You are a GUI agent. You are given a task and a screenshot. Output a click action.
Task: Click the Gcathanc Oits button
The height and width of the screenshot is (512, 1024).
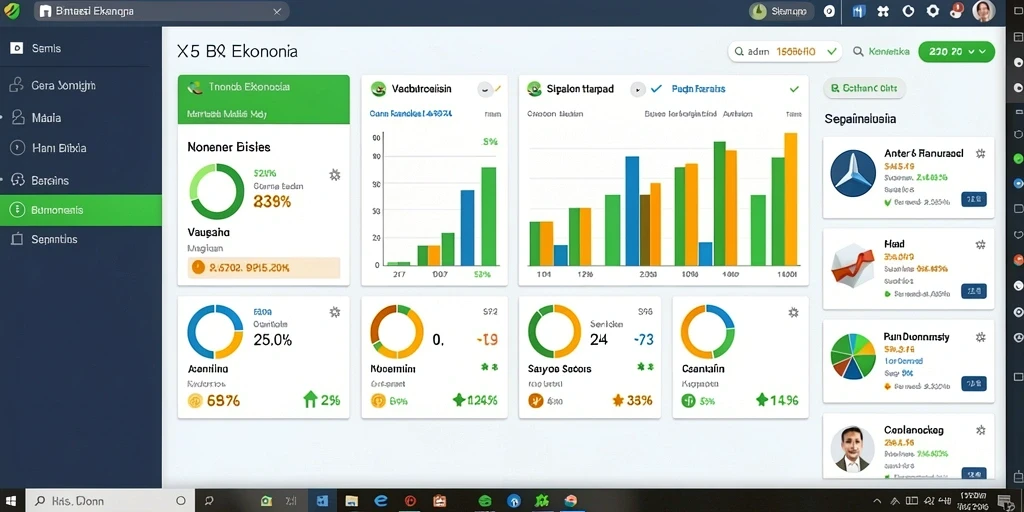tap(864, 88)
